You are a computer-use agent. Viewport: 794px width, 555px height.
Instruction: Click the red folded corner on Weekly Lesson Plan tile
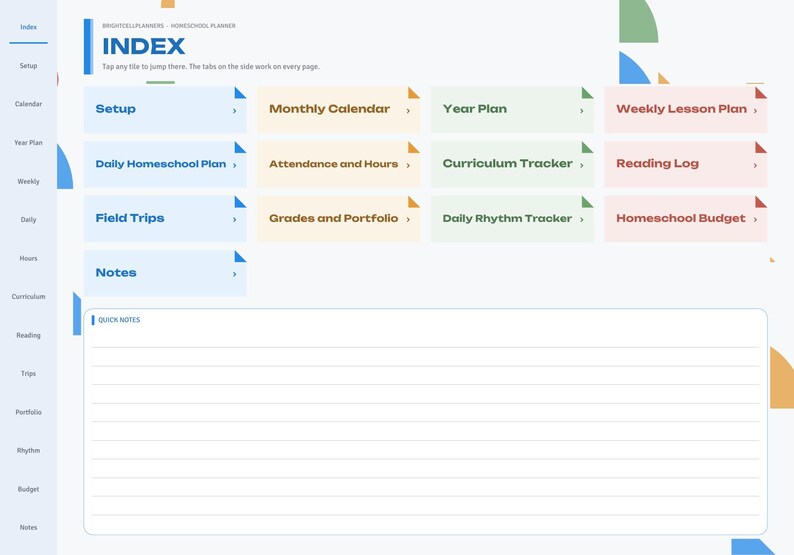tap(761, 93)
